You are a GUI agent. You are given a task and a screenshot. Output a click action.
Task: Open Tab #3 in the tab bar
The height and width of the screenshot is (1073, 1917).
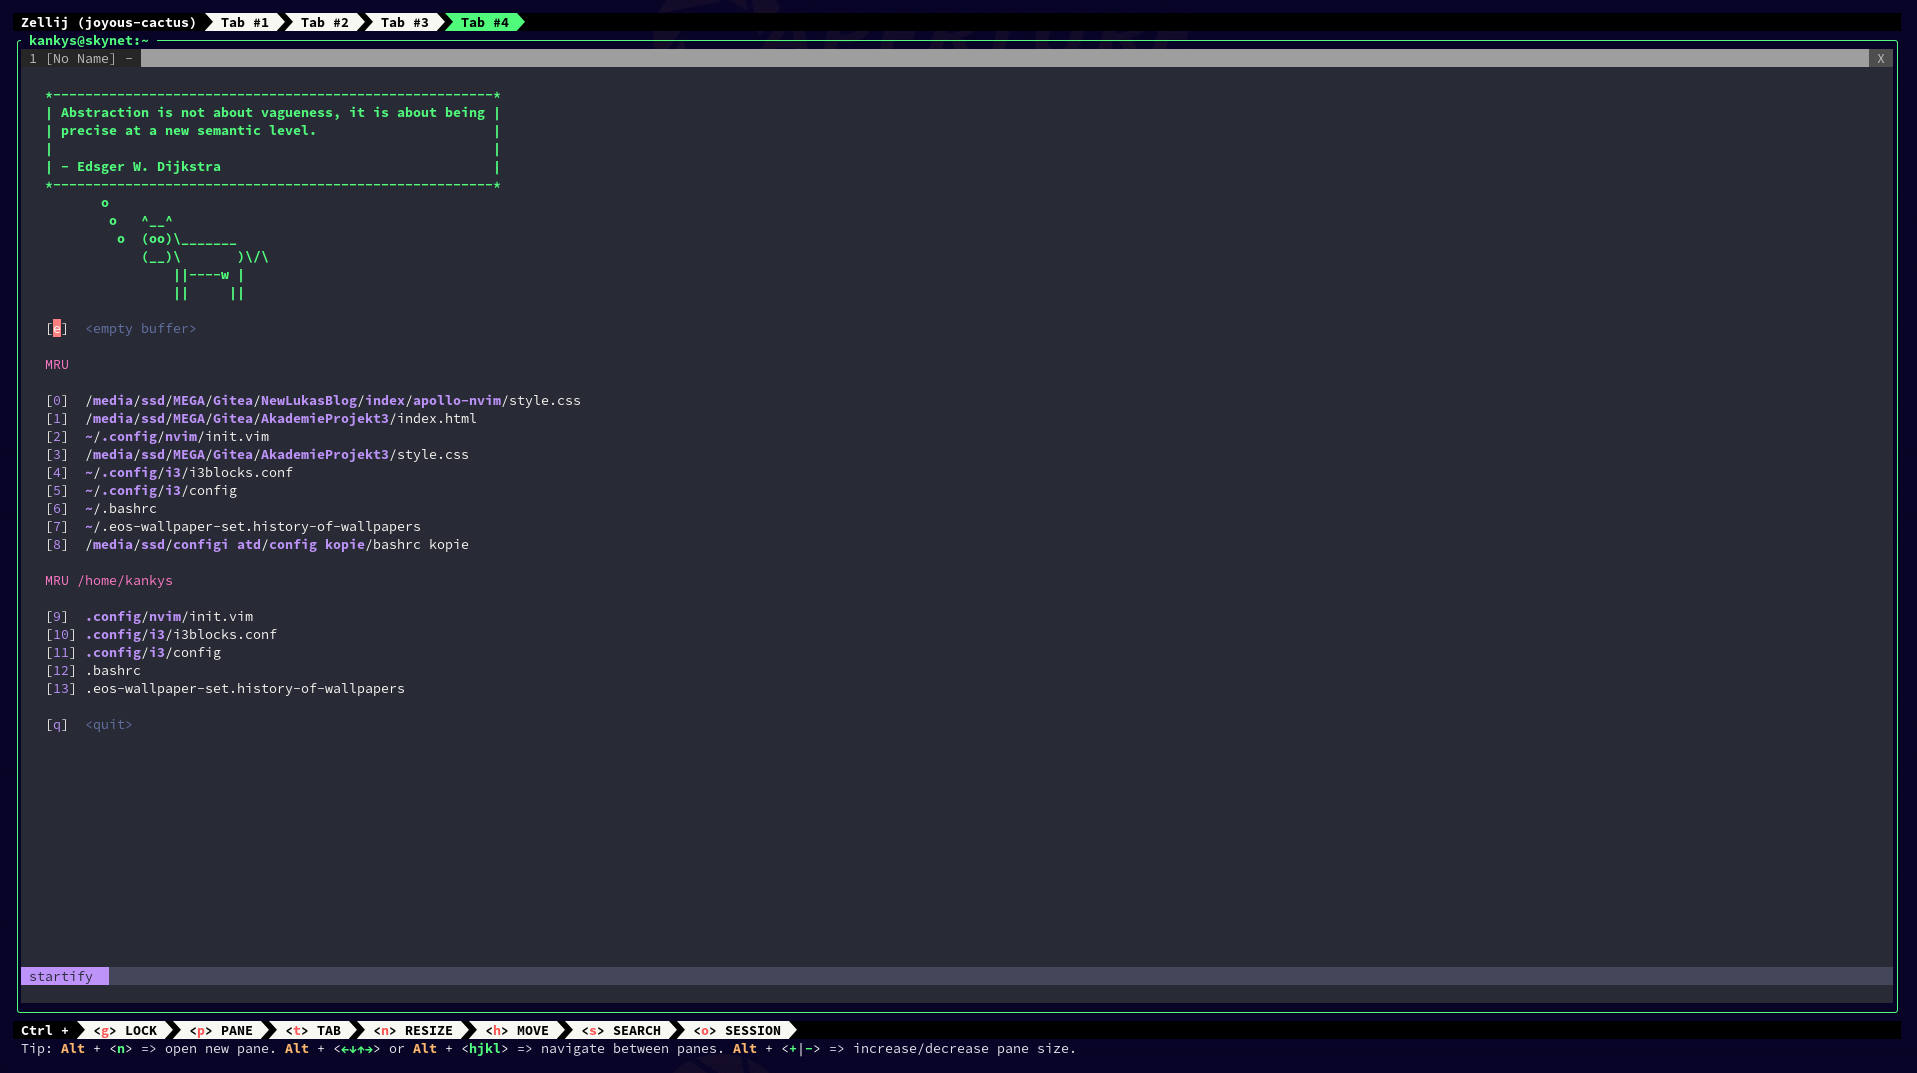404,22
